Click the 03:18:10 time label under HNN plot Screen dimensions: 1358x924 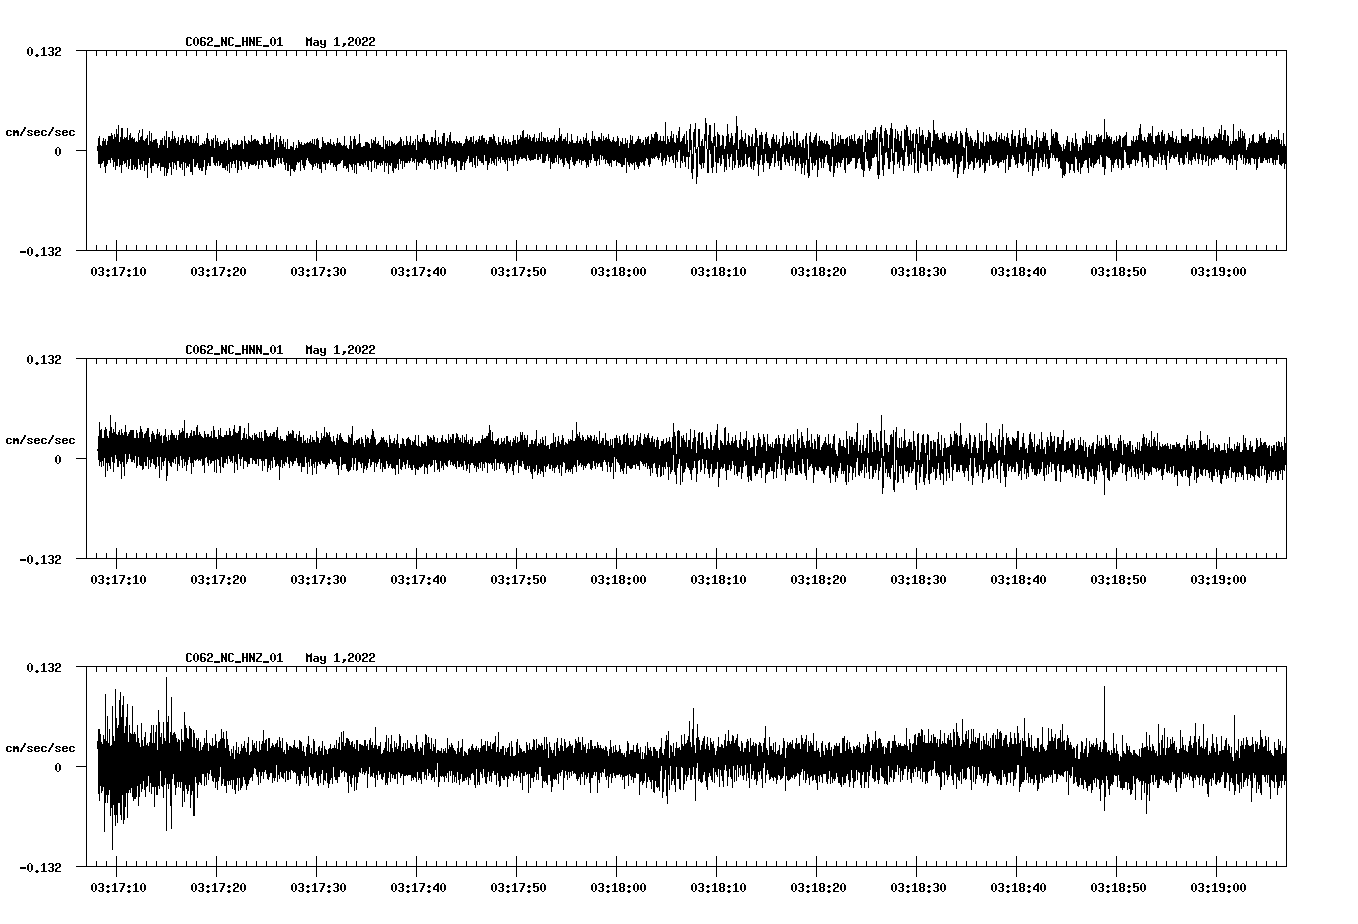click(x=718, y=579)
